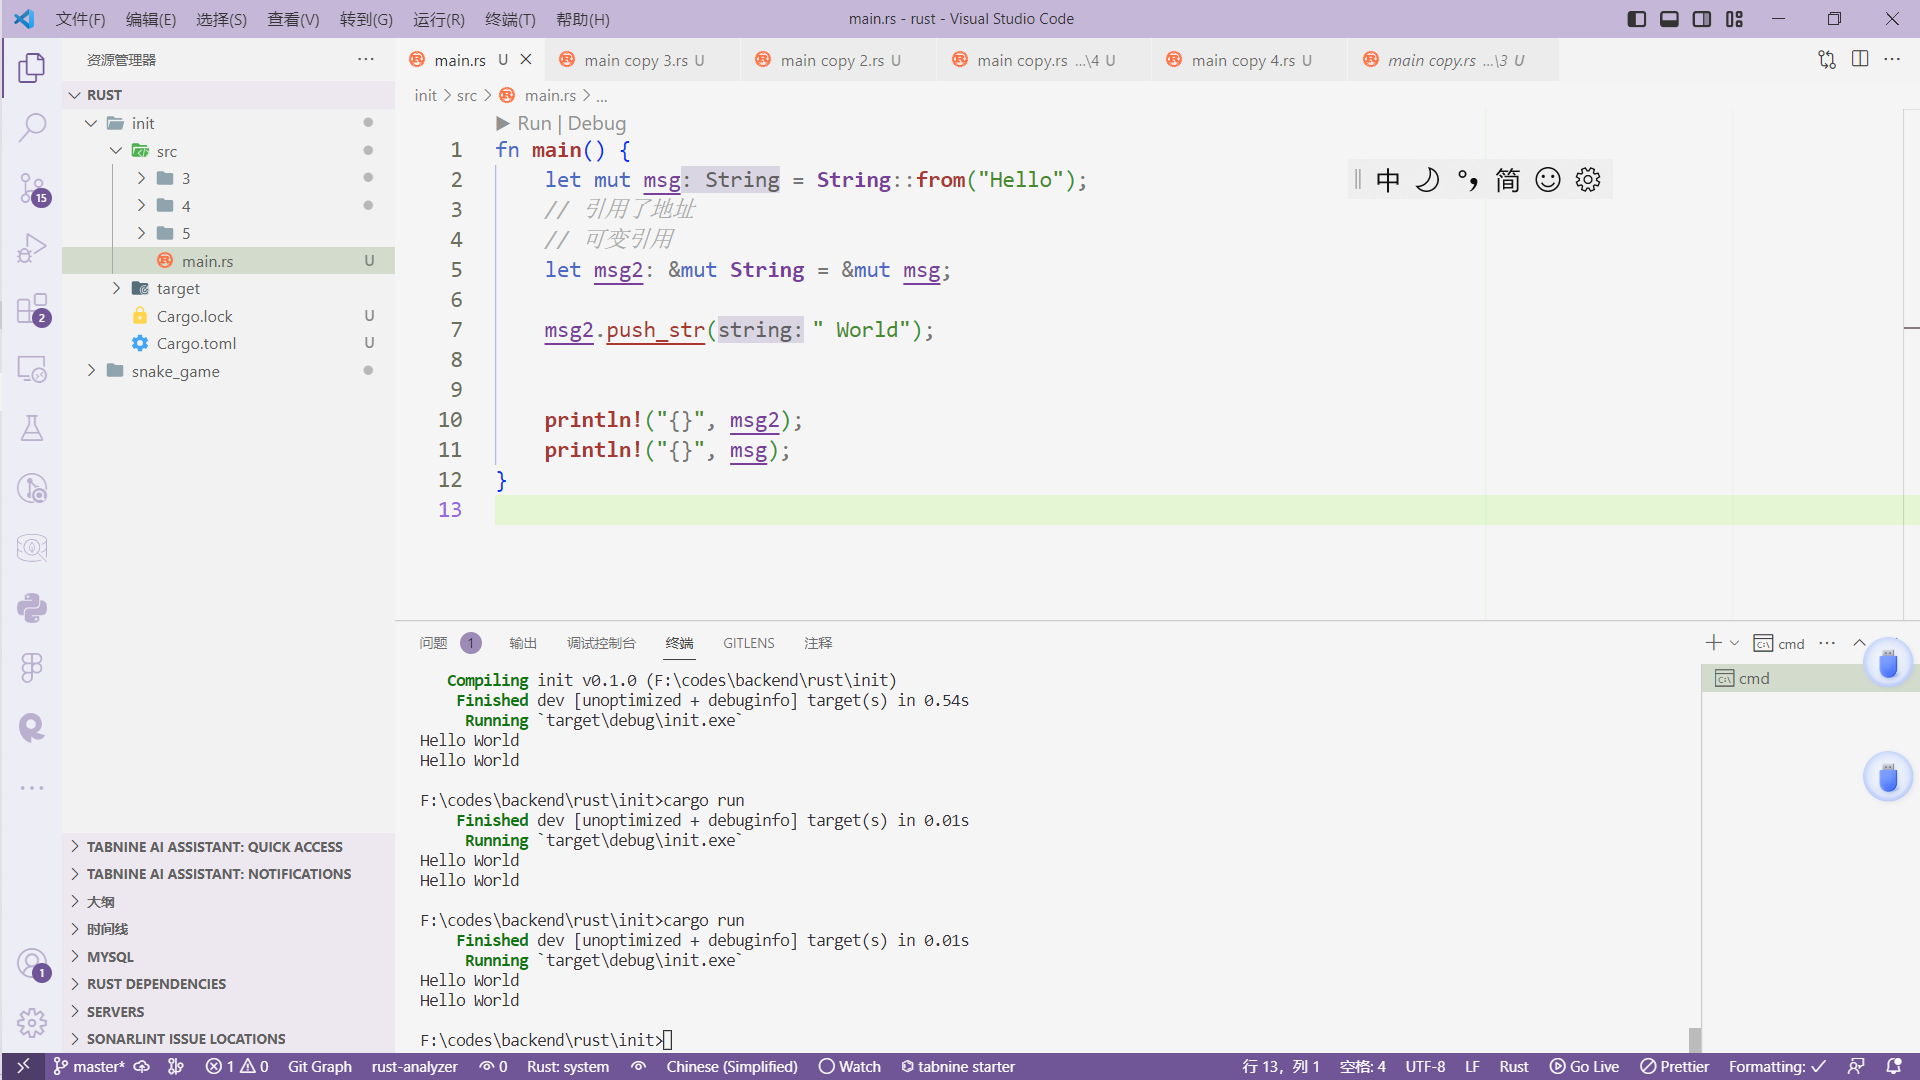
Task: Open Cargo.toml file in explorer
Action: coord(196,343)
